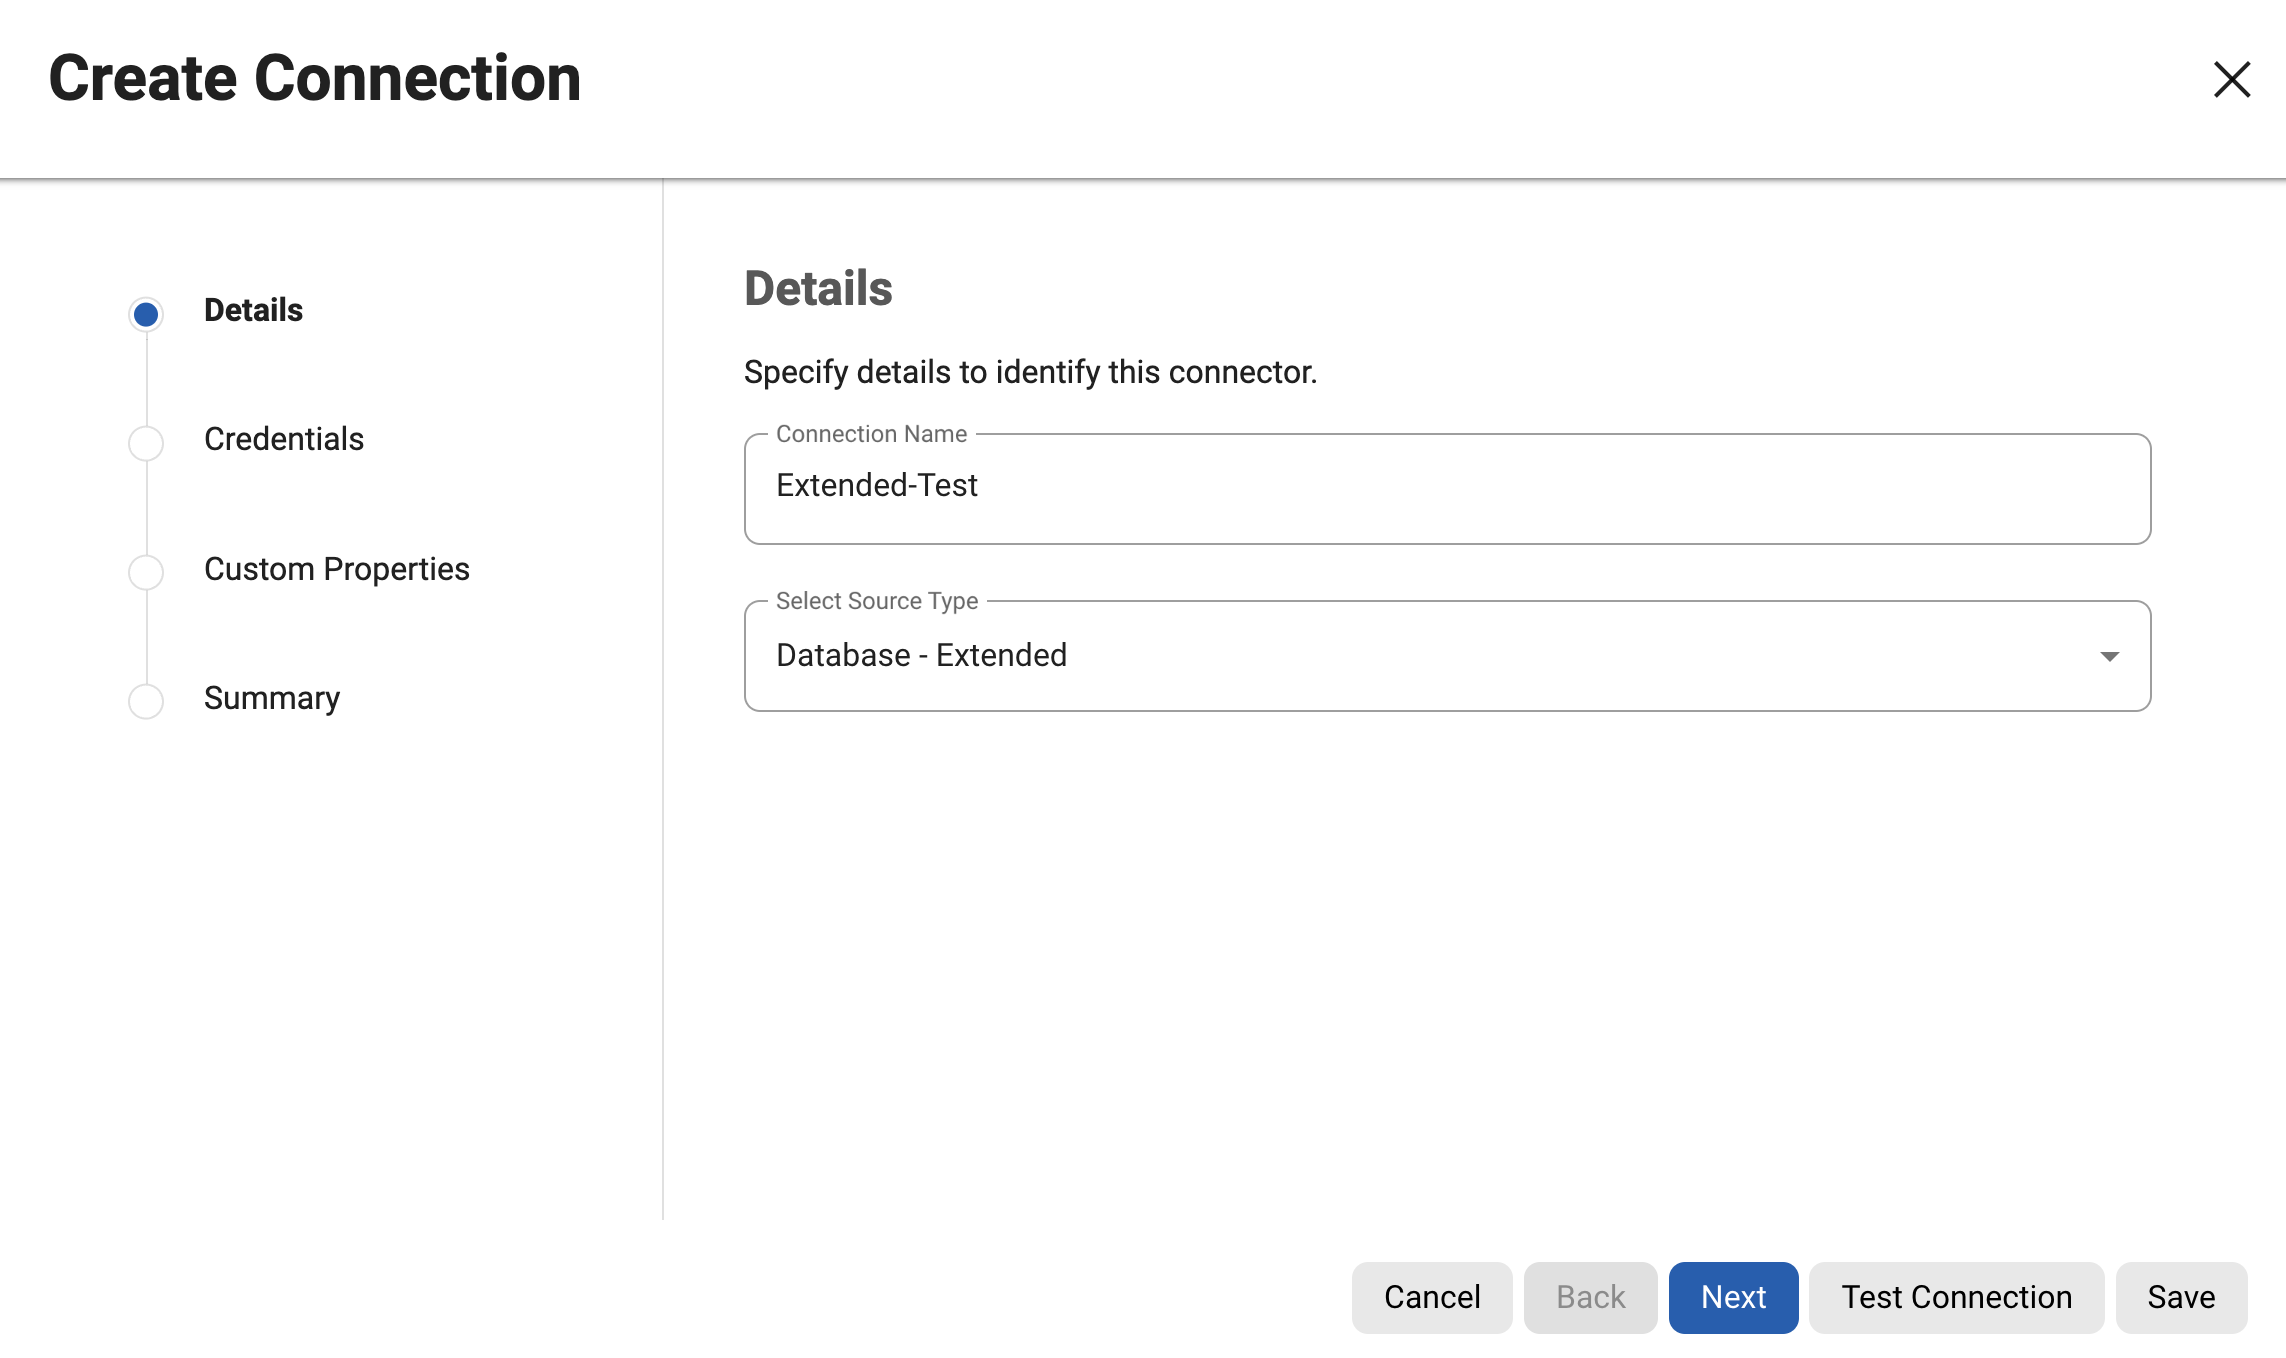2286x1358 pixels.
Task: Click the Details step label
Action: pos(252,310)
